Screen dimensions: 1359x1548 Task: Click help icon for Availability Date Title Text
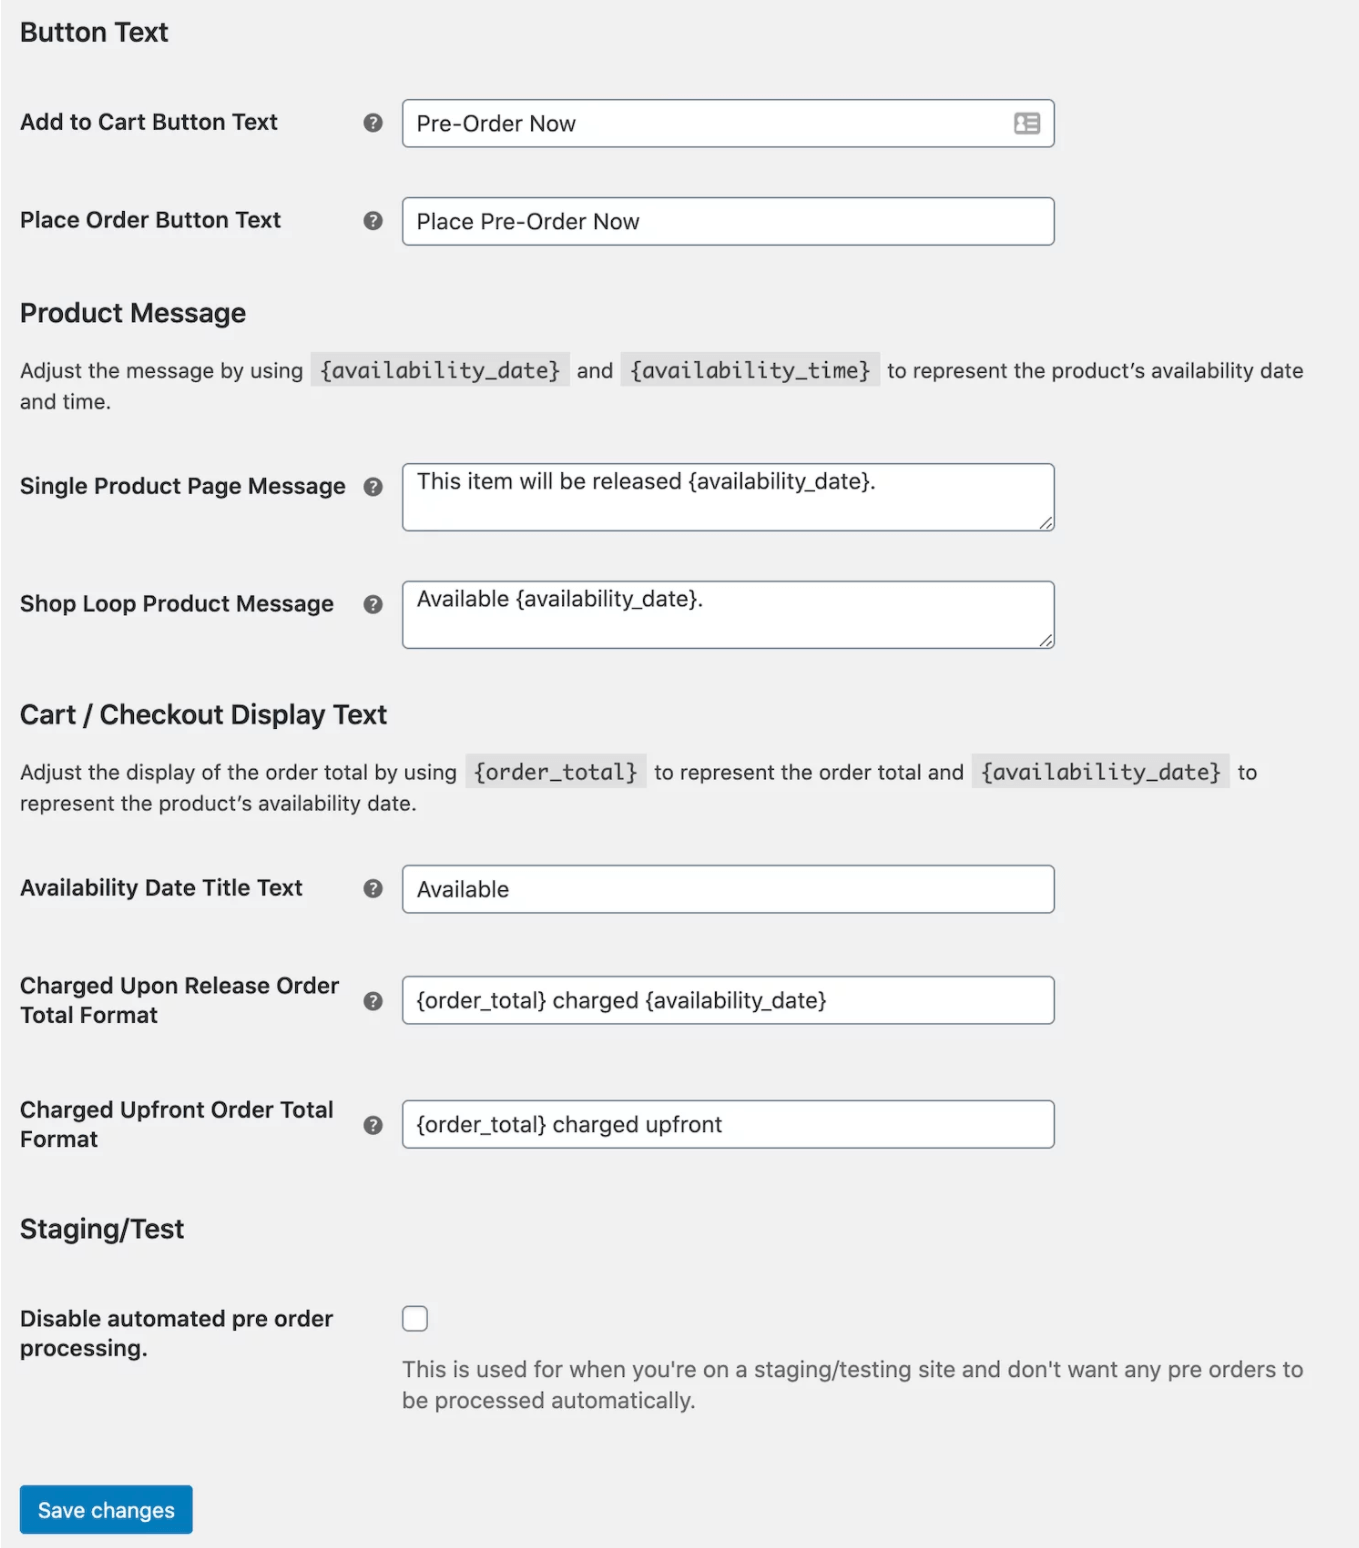(373, 889)
